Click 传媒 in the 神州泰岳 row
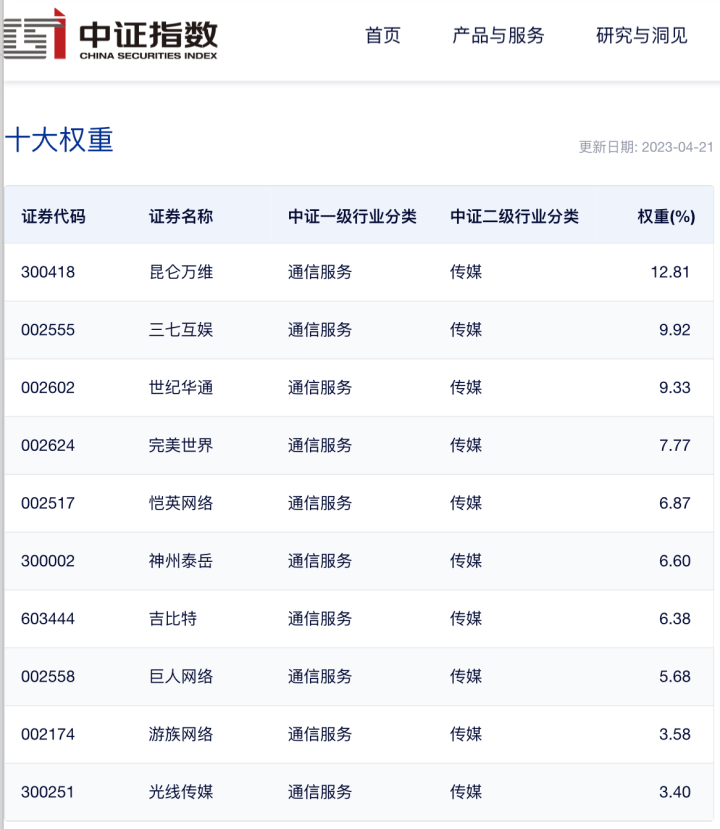The height and width of the screenshot is (829, 720). pyautogui.click(x=466, y=561)
